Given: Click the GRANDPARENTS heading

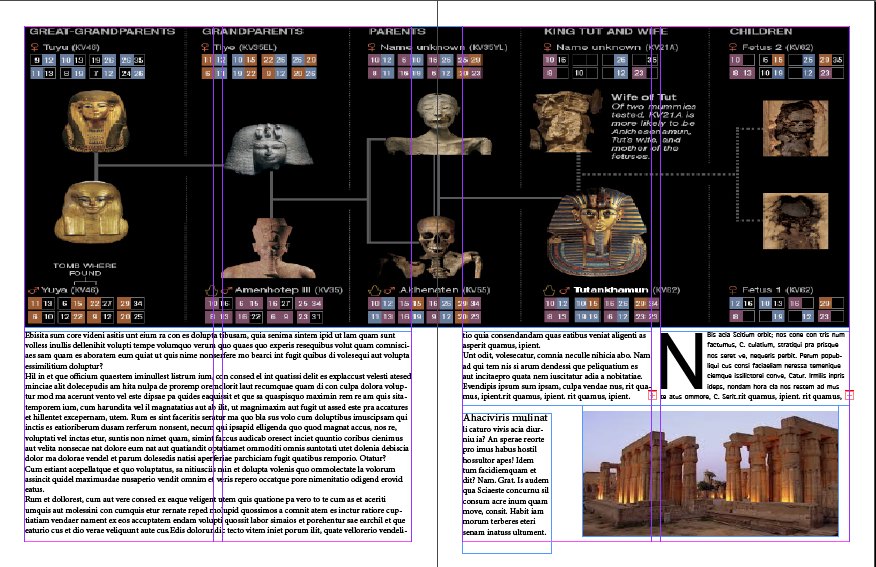Looking at the screenshot, I should coord(253,31).
